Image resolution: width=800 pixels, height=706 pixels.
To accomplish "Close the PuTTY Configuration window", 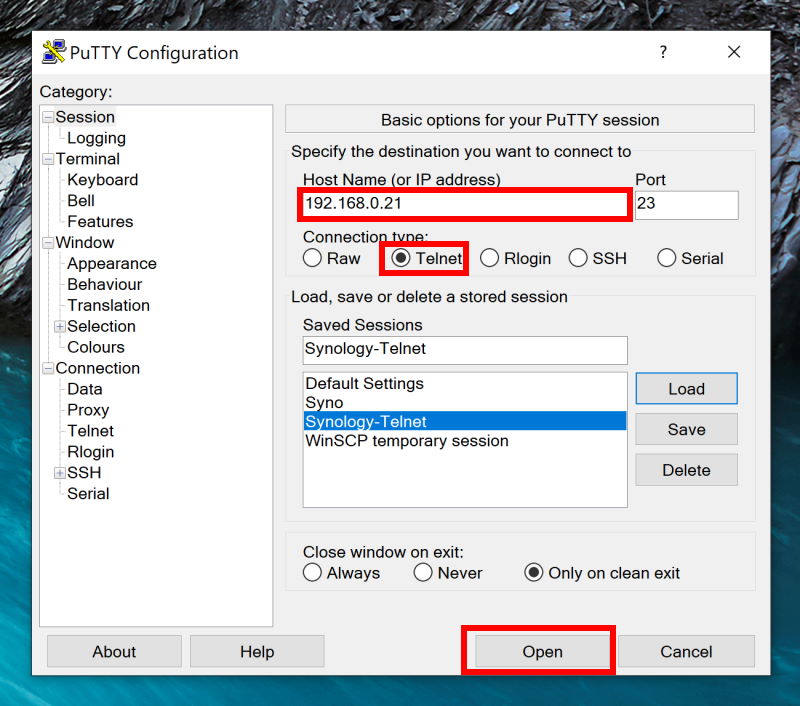I will tap(734, 52).
